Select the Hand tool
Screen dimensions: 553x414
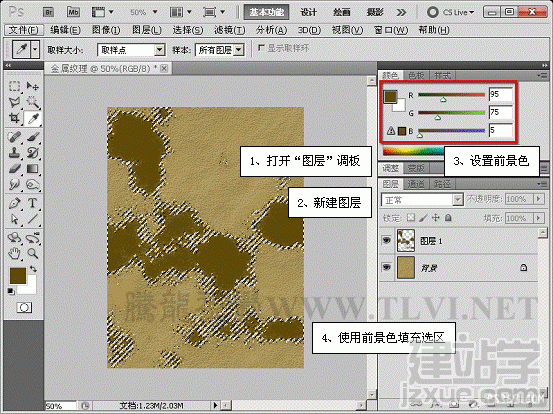pos(14,253)
